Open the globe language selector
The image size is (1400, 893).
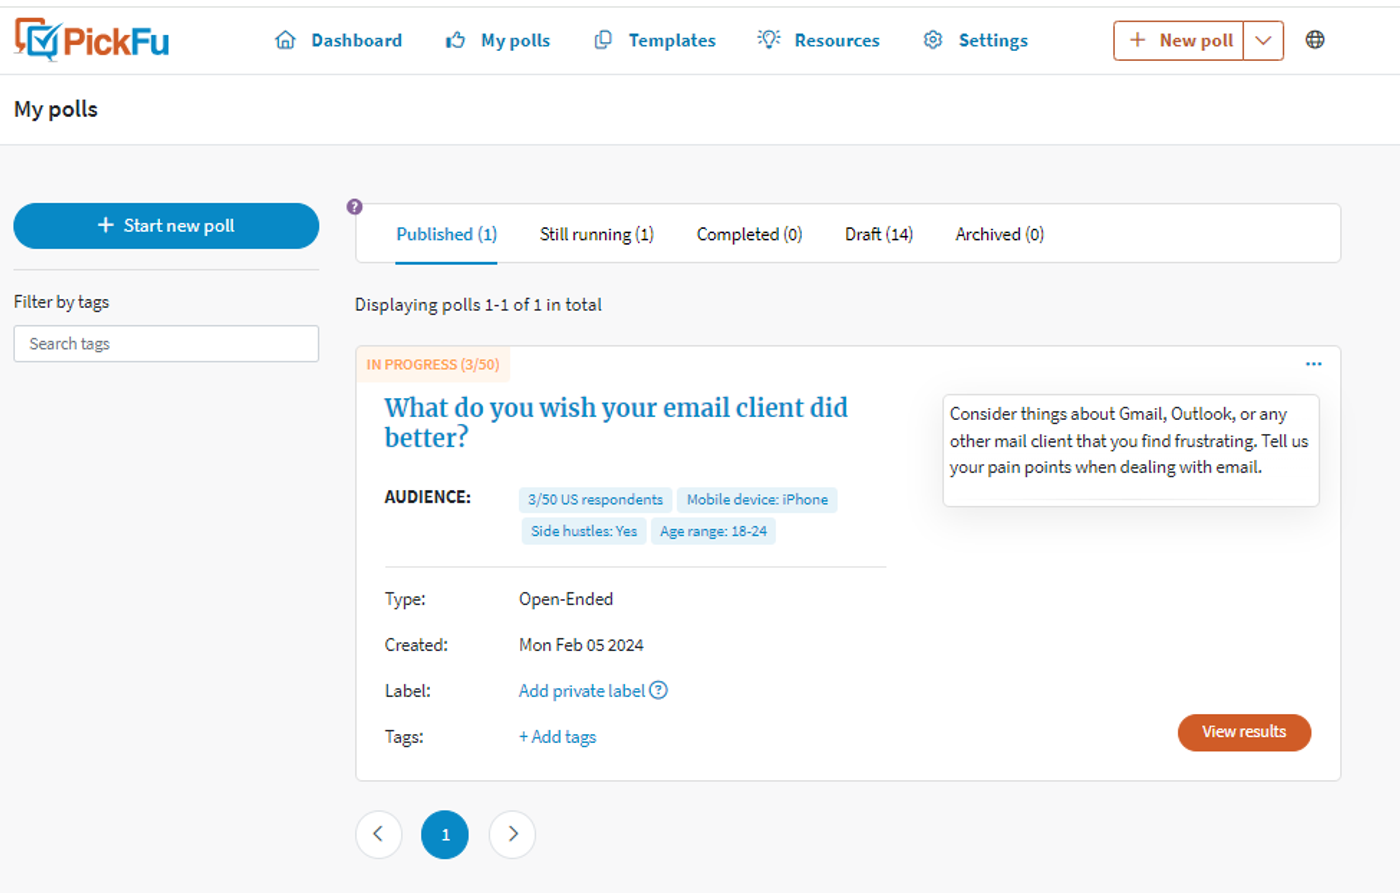(1315, 40)
